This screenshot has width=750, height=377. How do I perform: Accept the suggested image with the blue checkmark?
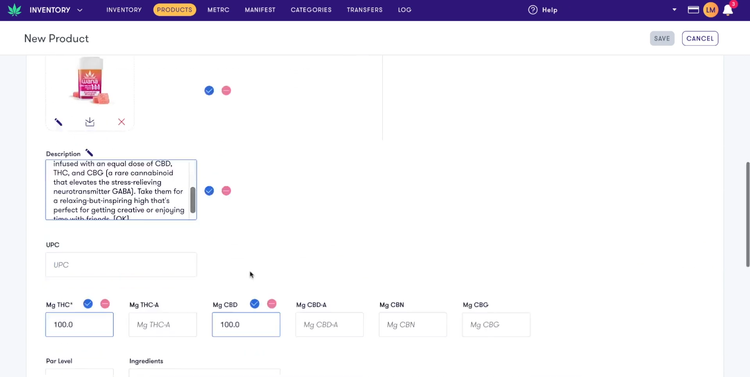209,90
